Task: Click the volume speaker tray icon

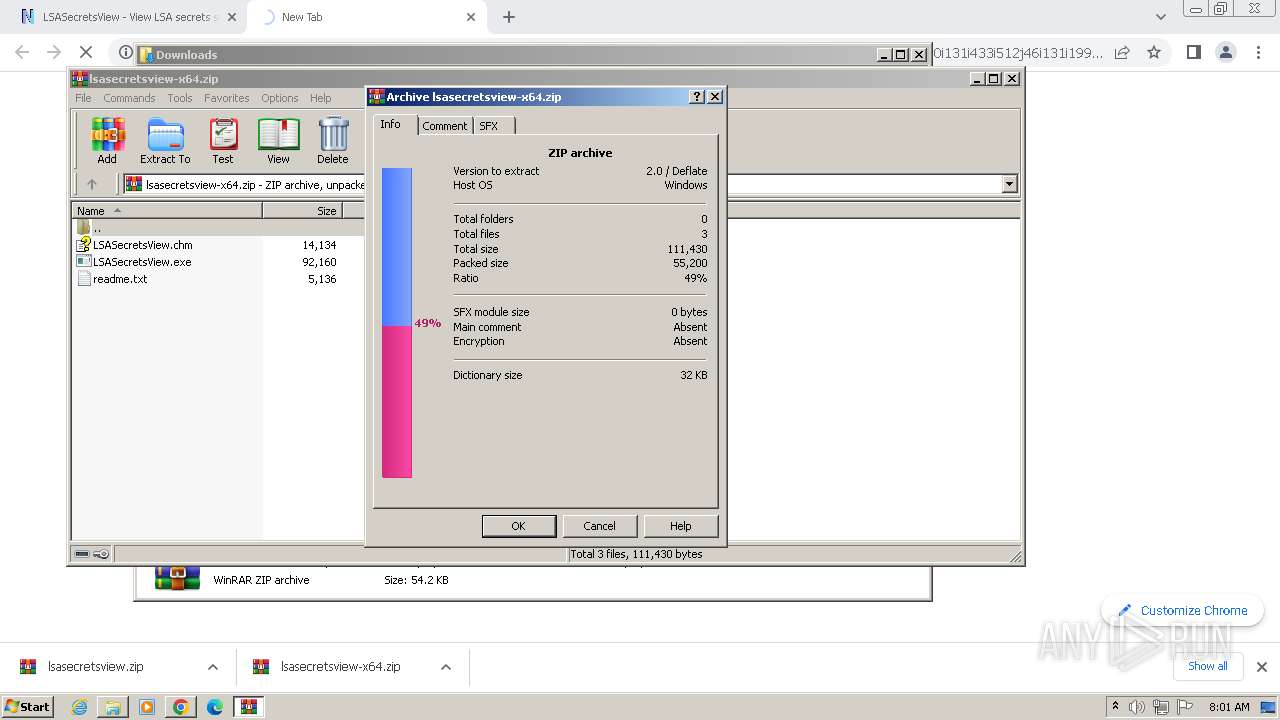Action: click(x=1137, y=707)
